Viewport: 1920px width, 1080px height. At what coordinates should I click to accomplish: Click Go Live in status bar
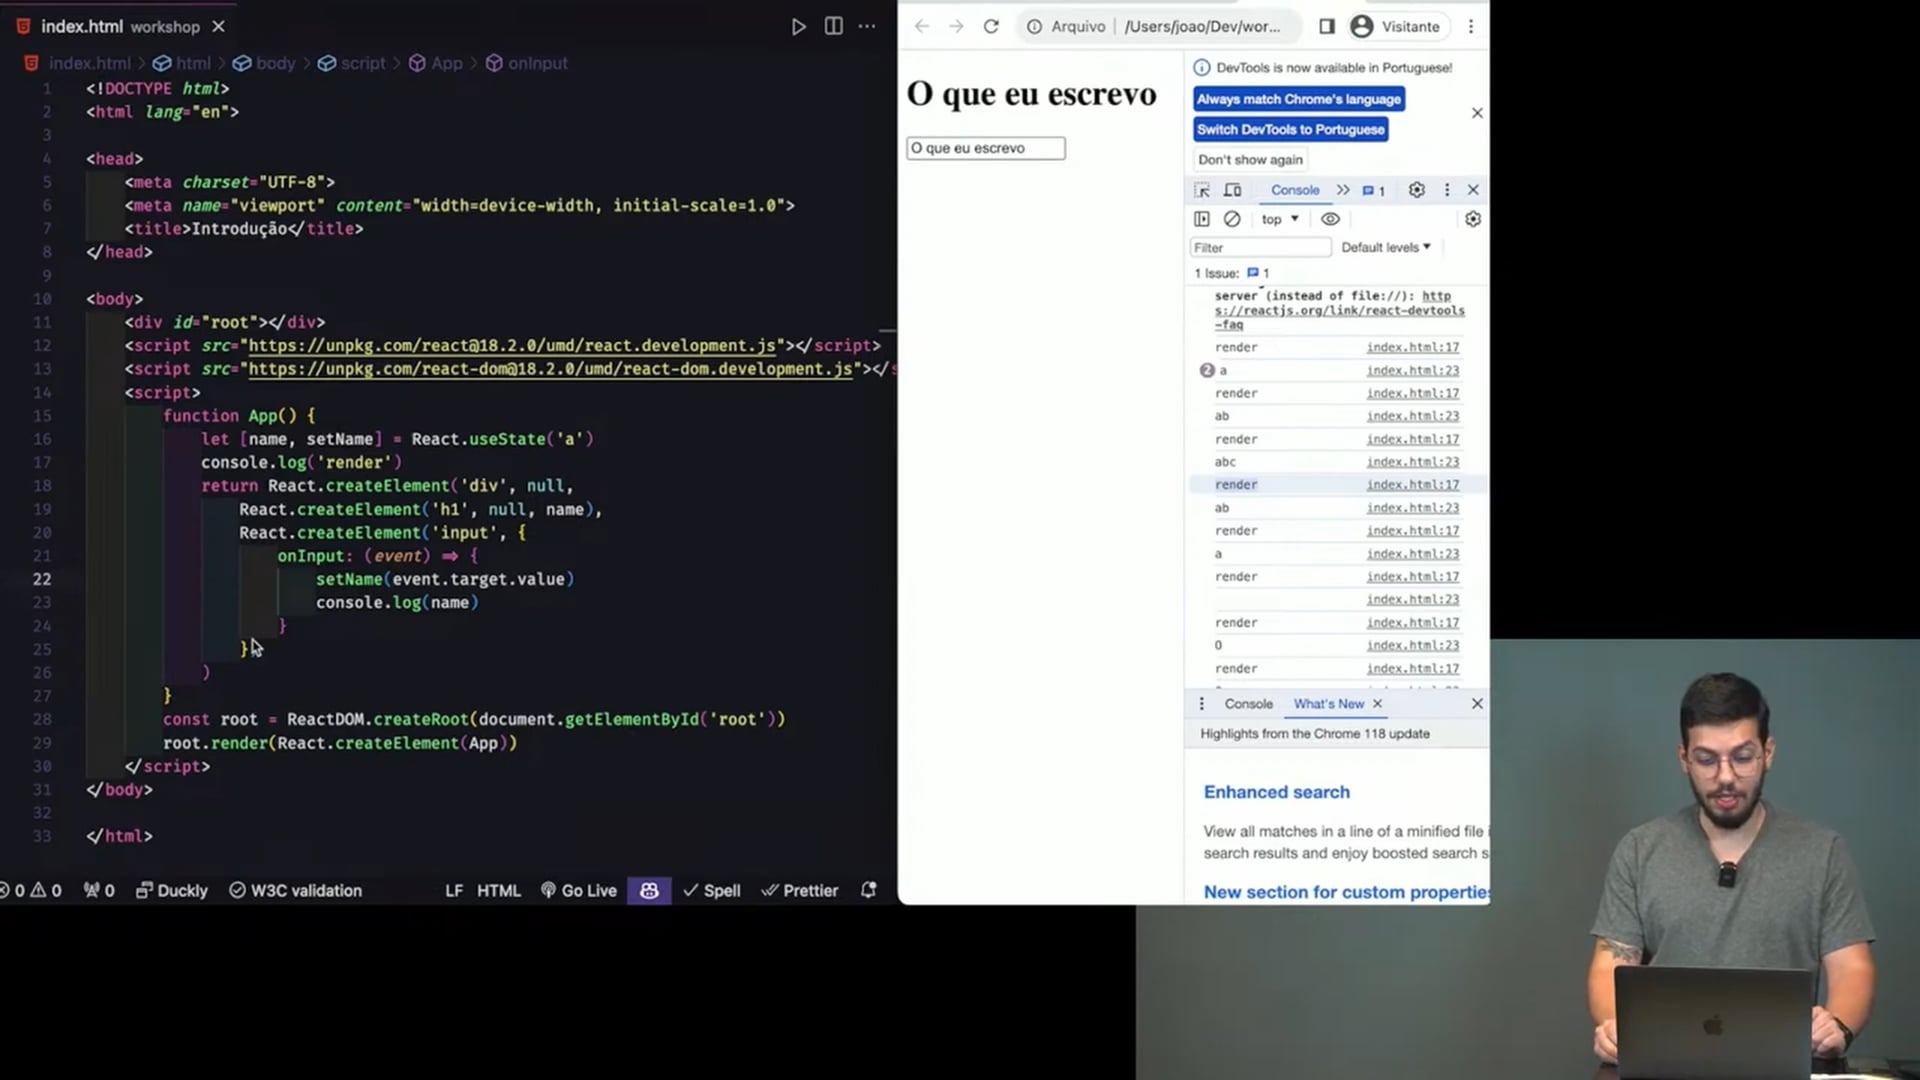[x=579, y=890]
